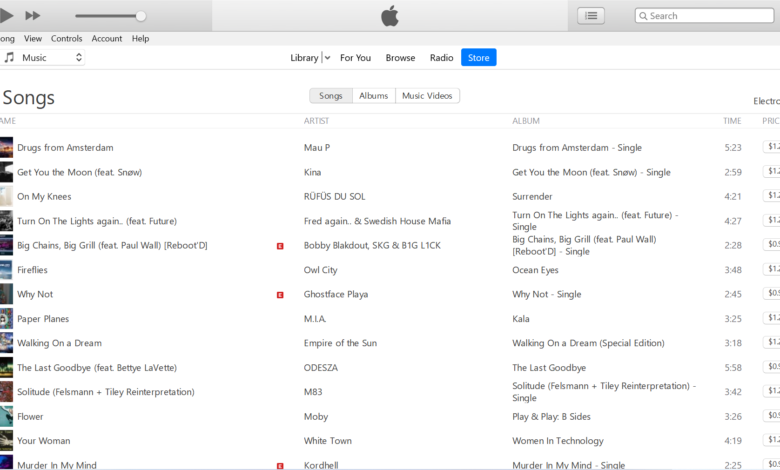Open the Help menu
The image size is (780, 470).
[140, 38]
